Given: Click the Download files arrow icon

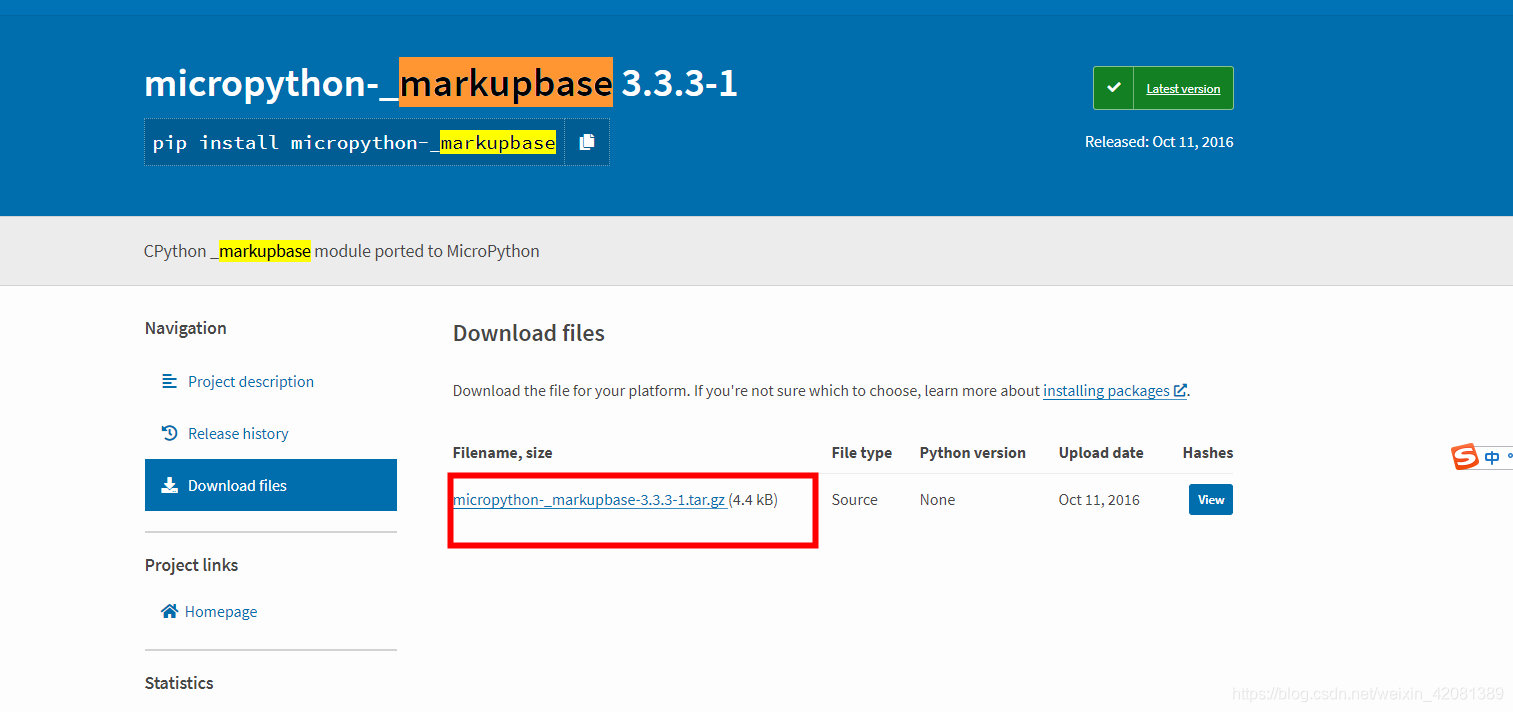Looking at the screenshot, I should 169,485.
